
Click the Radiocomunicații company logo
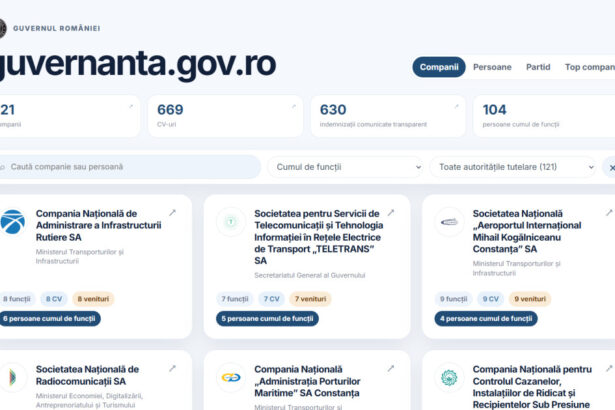13,377
